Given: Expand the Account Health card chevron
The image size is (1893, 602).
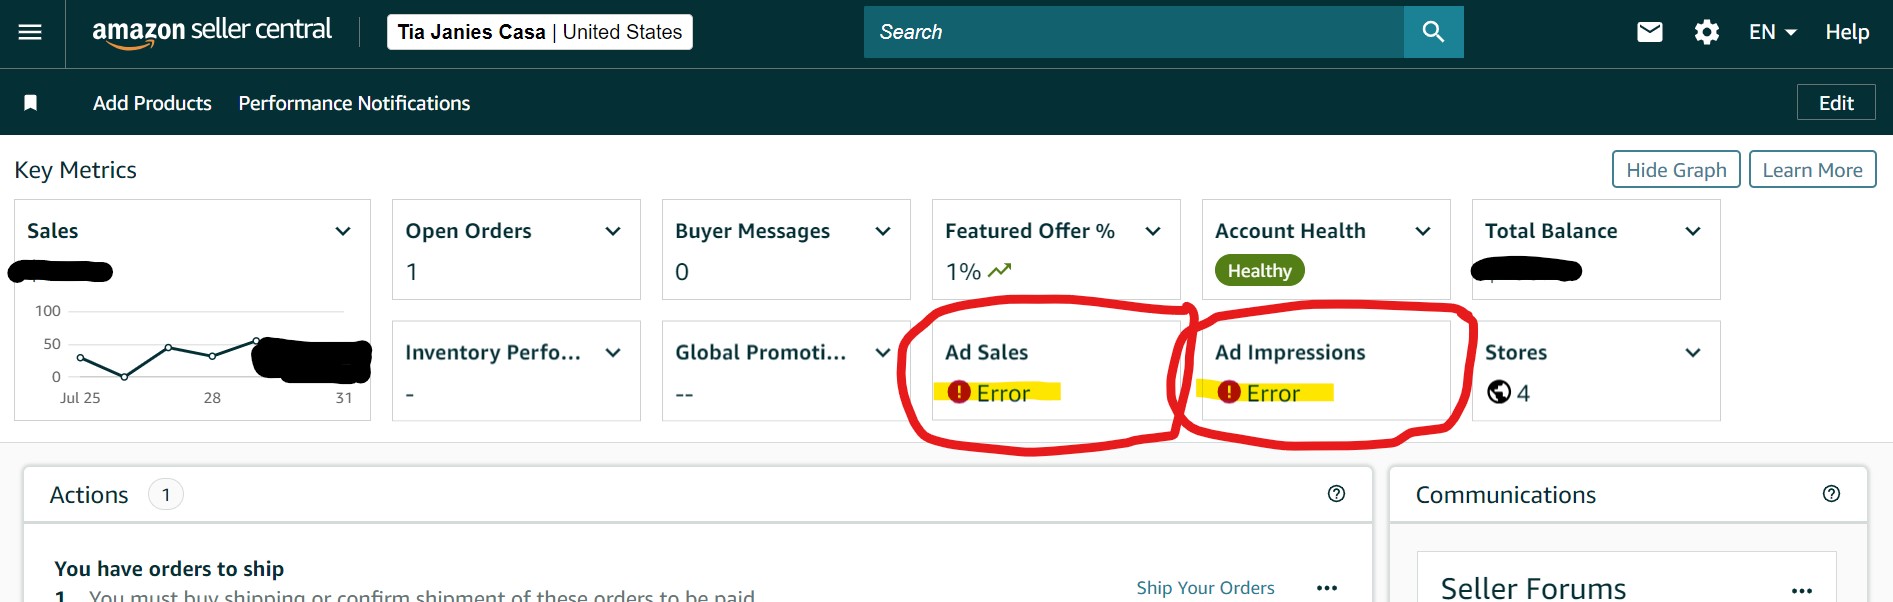Looking at the screenshot, I should tap(1423, 231).
